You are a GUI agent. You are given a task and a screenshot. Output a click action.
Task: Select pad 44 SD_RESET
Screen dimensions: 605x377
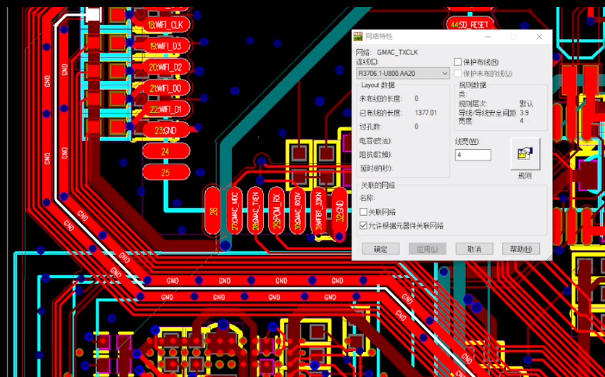tap(470, 25)
